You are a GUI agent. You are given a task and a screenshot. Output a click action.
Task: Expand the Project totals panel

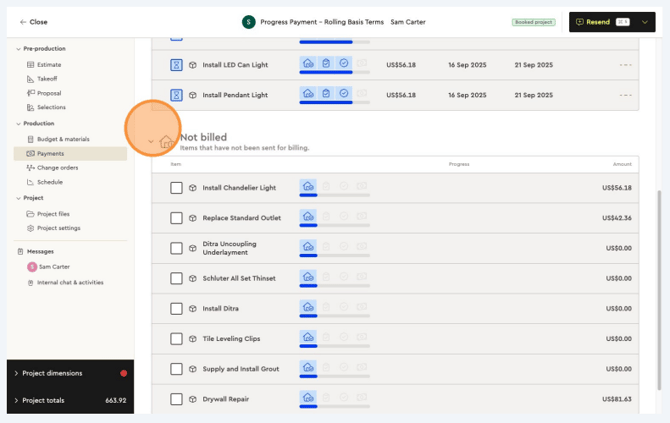[x=16, y=400]
